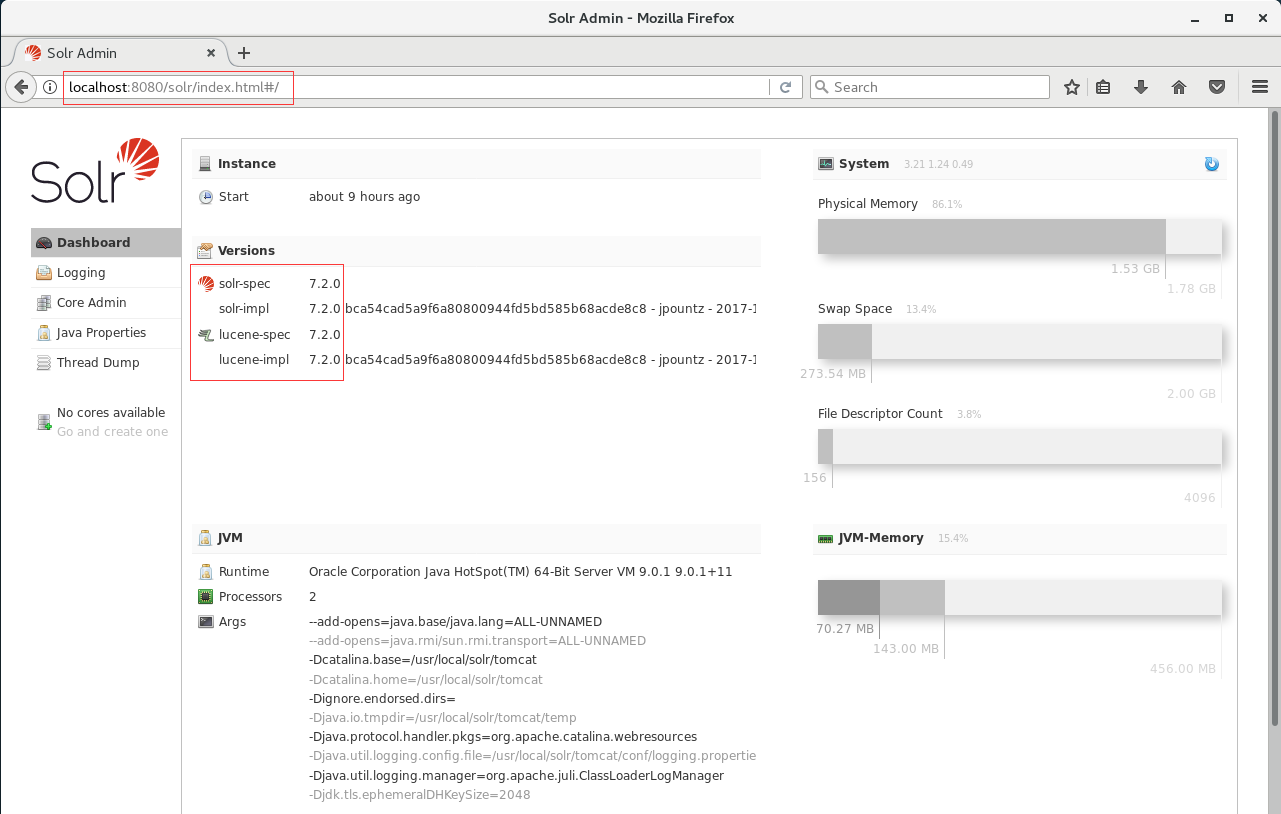1281x814 pixels.
Task: View the Thread Dump page
Action: pos(97,363)
